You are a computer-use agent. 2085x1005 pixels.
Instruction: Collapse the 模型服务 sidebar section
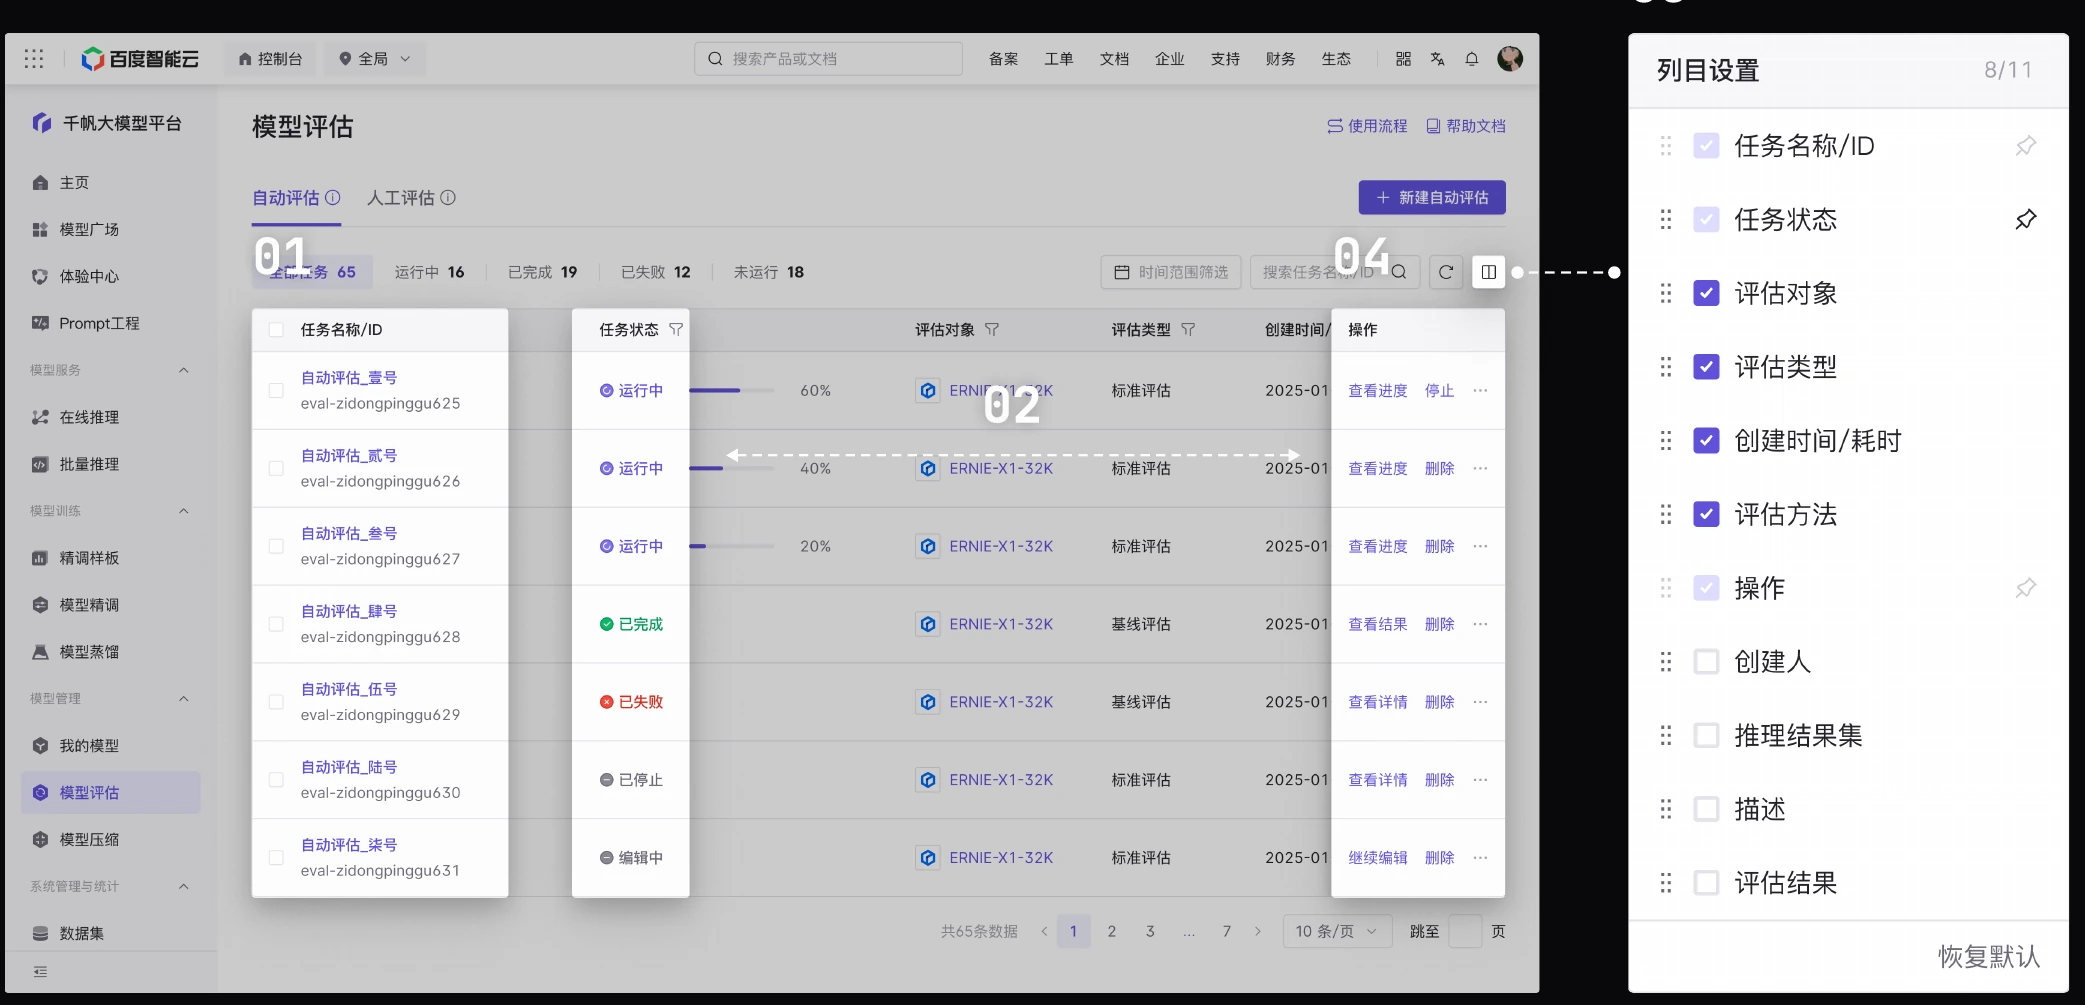coord(184,370)
